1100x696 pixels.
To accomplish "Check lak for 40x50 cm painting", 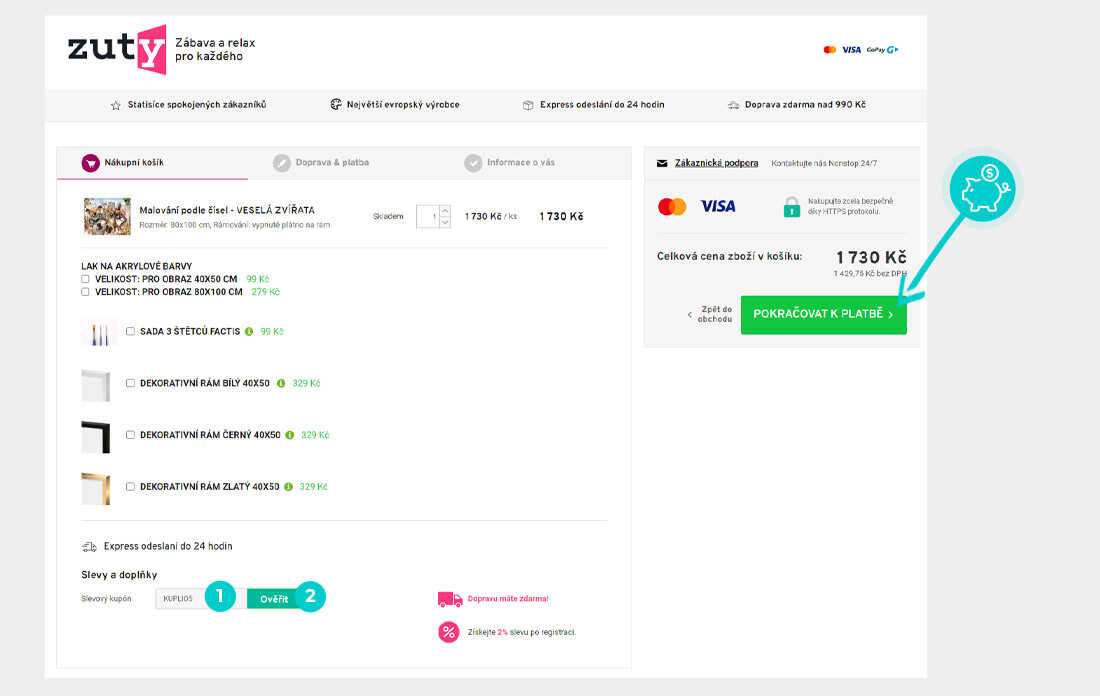I will (x=85, y=279).
